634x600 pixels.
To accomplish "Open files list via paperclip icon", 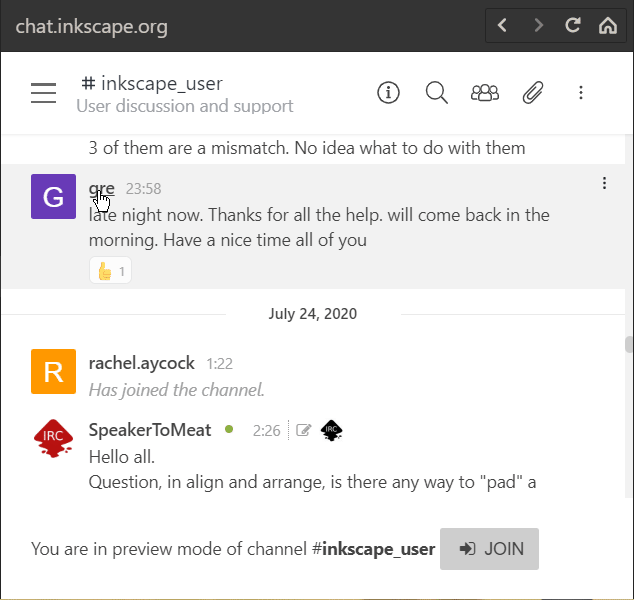I will [533, 93].
